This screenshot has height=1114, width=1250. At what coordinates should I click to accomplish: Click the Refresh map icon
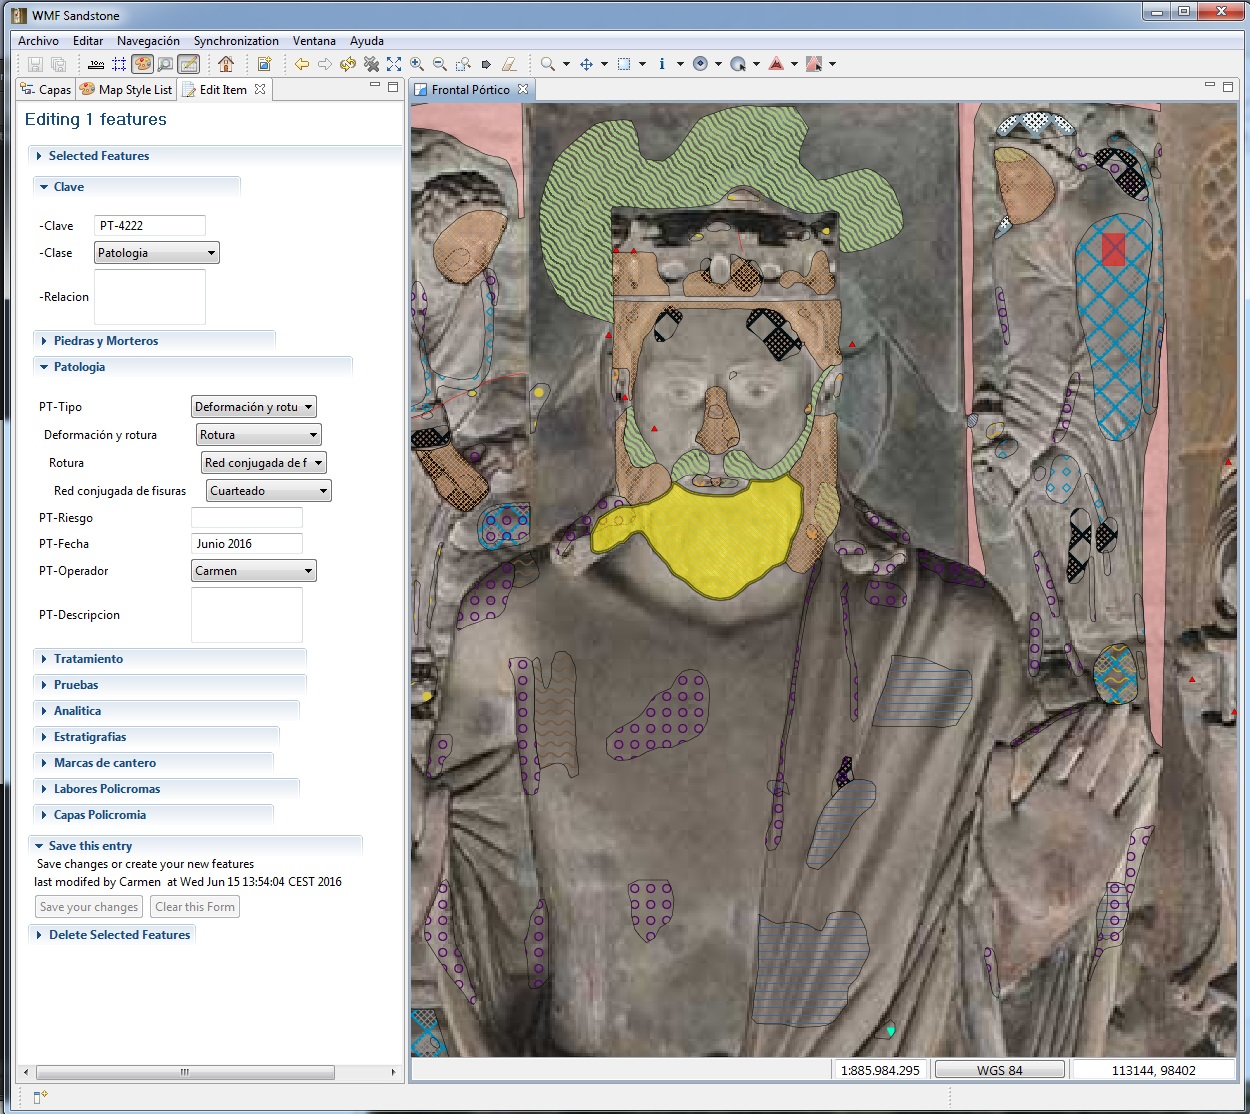(x=348, y=64)
